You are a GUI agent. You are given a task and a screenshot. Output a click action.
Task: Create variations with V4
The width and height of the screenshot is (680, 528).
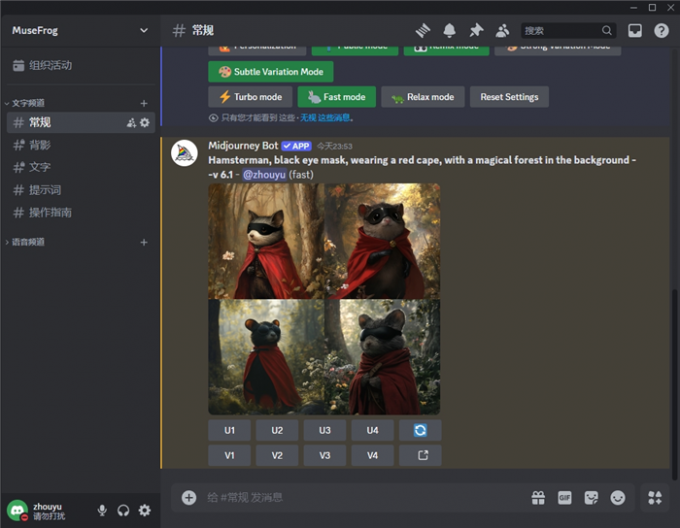373,455
